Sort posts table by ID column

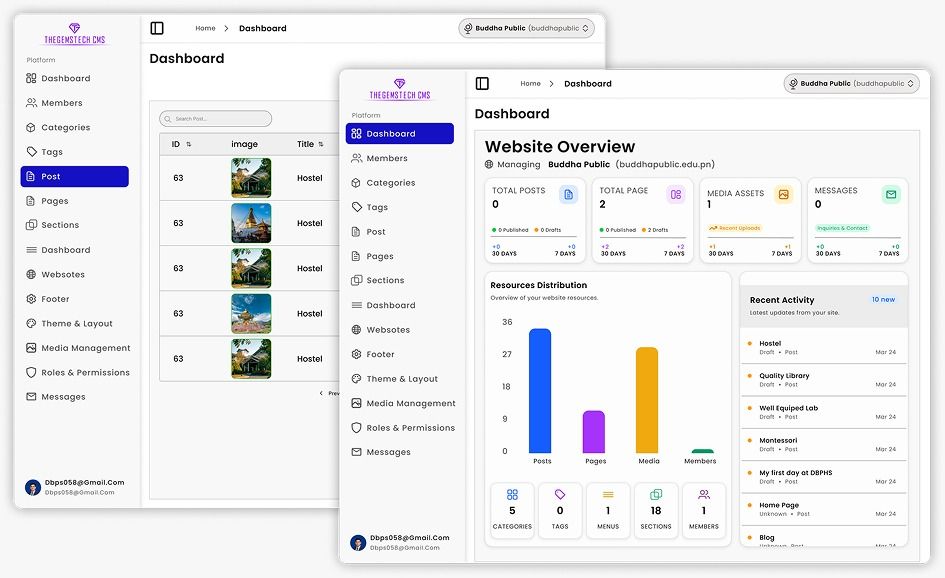click(181, 144)
